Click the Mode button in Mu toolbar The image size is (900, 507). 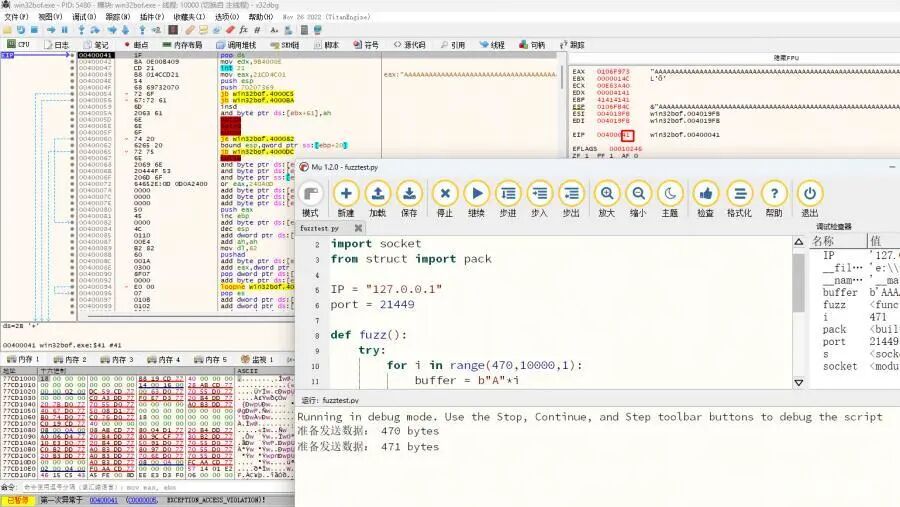pyautogui.click(x=311, y=199)
